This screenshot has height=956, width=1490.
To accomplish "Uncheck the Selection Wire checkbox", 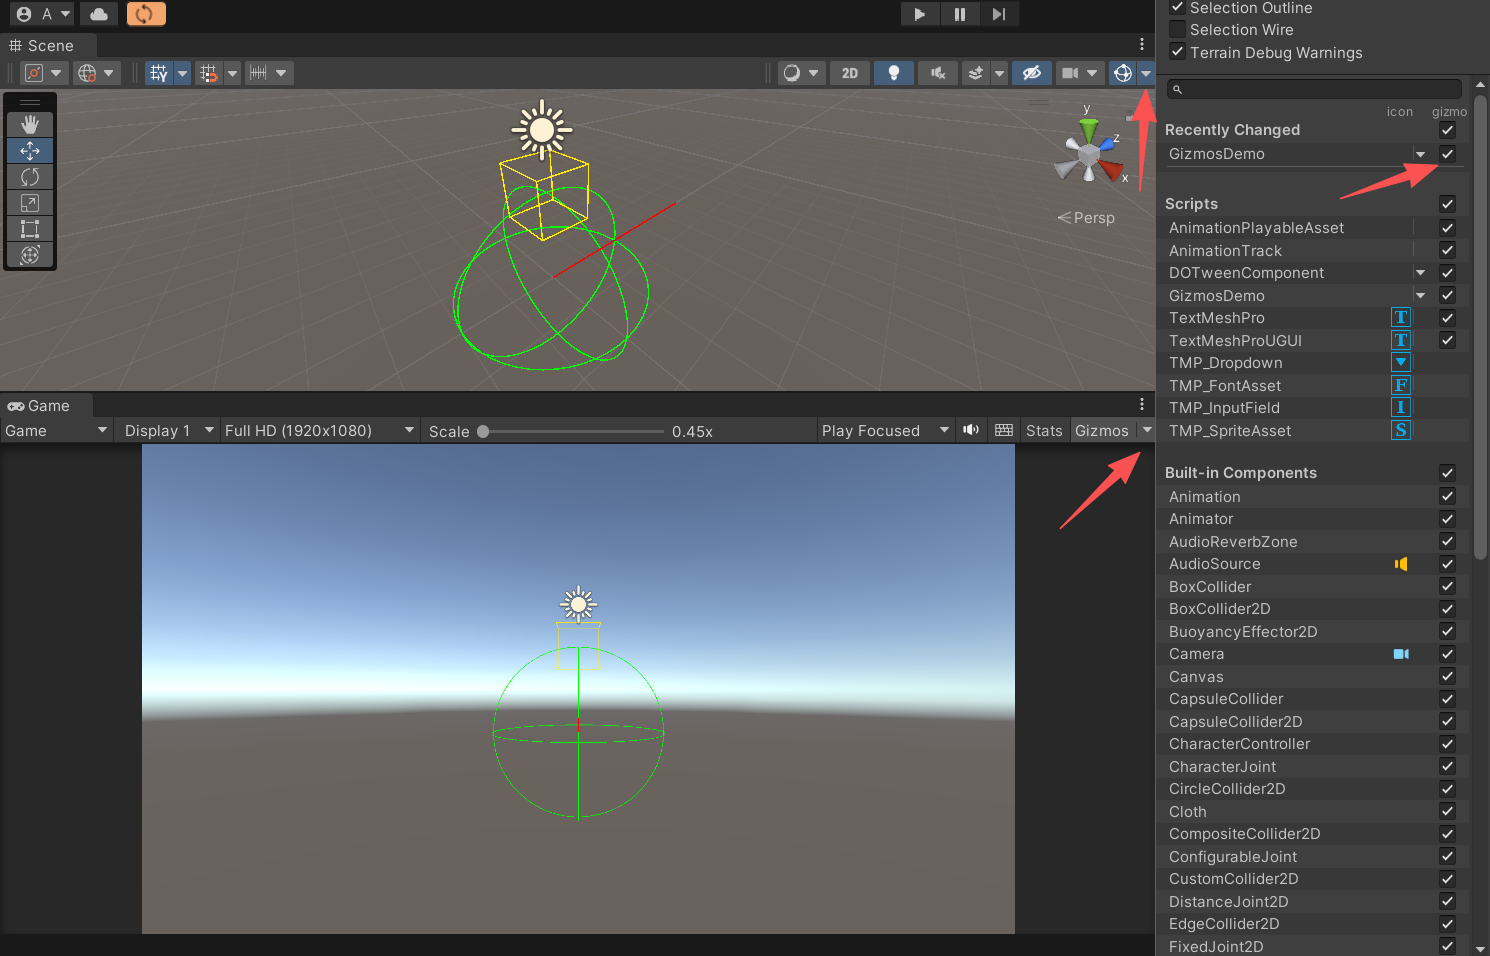I will pos(1177,29).
